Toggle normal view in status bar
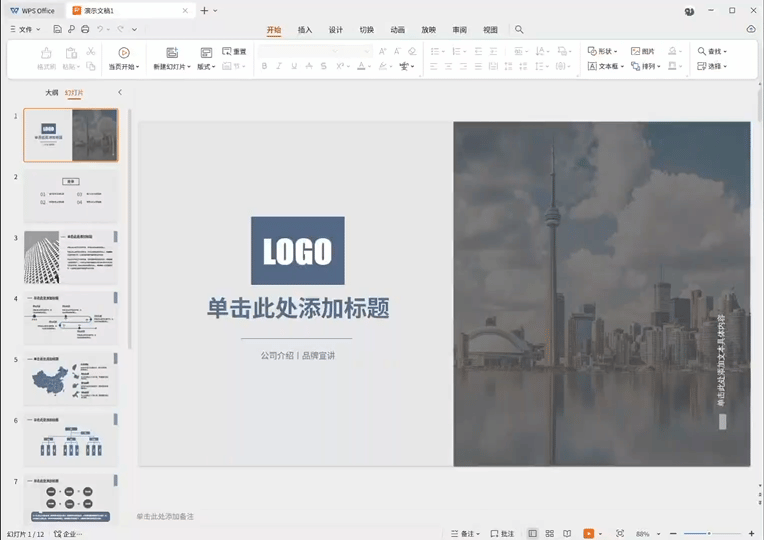The image size is (764, 540). point(533,534)
